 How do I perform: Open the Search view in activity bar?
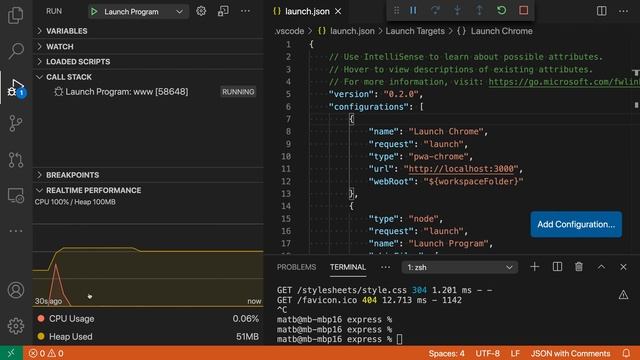16,51
